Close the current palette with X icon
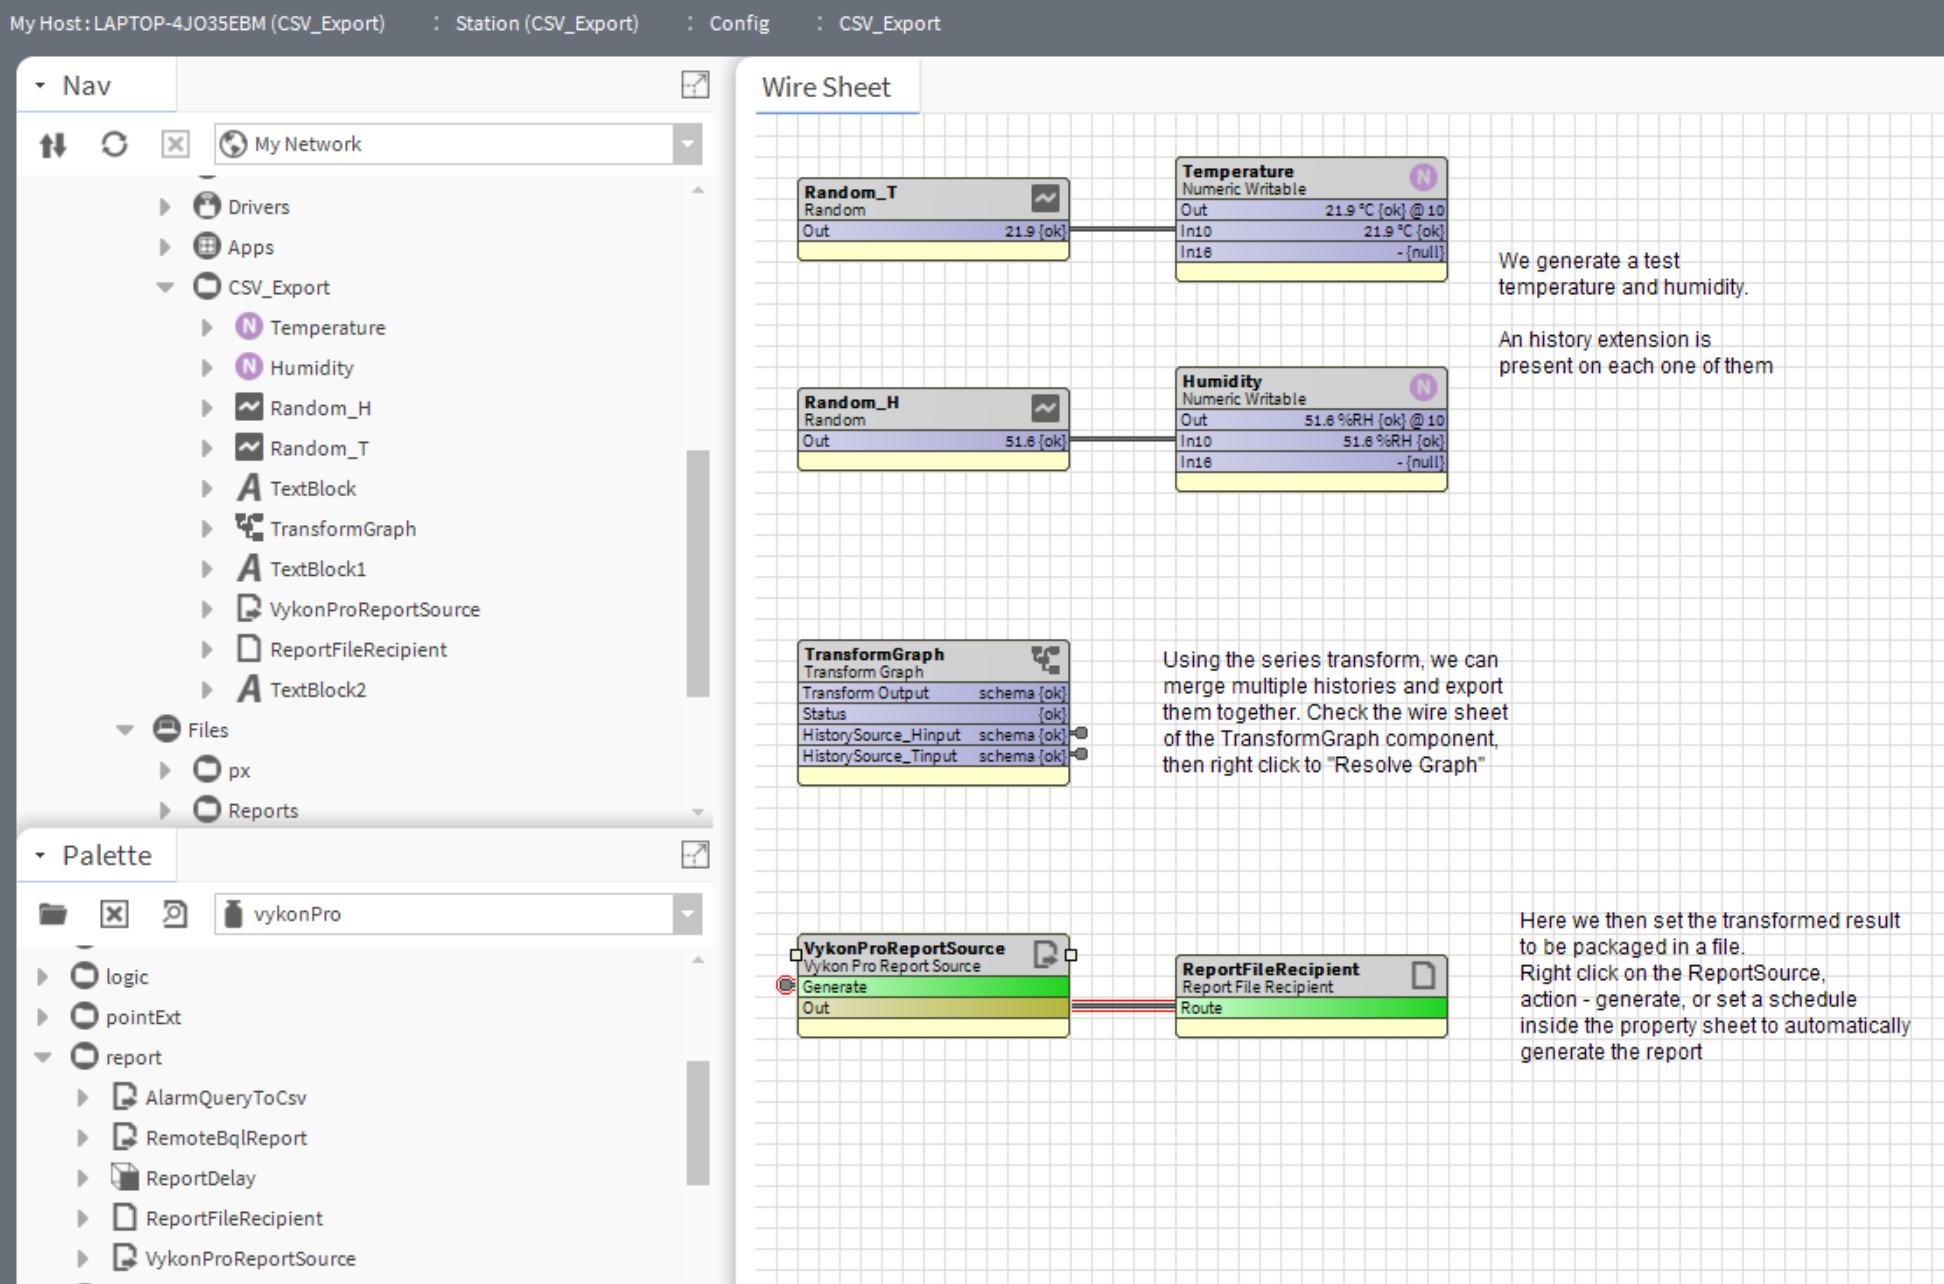Viewport: 1944px width, 1284px height. pos(114,914)
